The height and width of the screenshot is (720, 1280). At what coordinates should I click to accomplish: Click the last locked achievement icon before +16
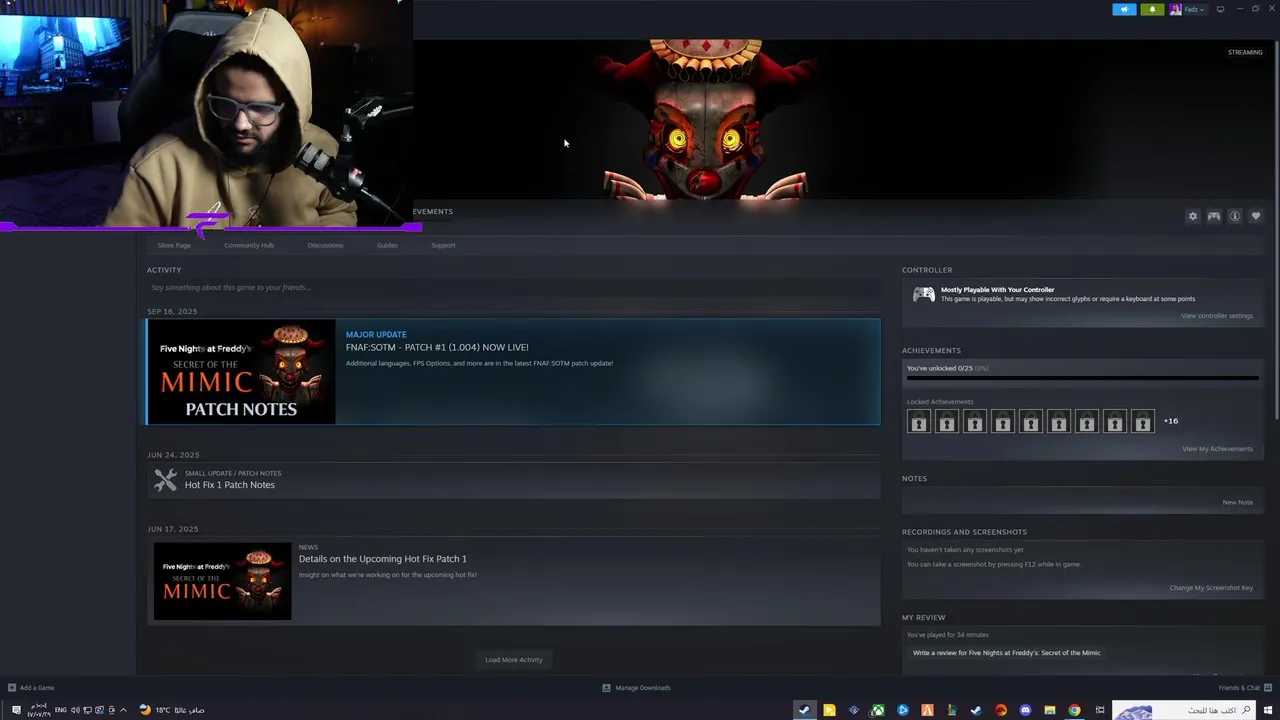click(x=1142, y=422)
